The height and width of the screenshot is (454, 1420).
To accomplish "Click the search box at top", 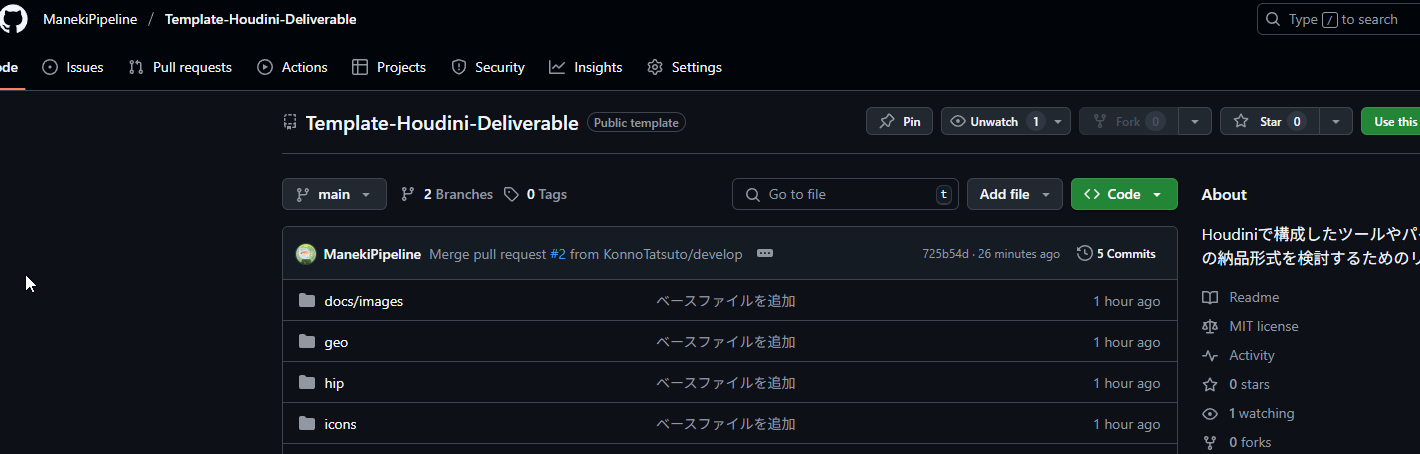I will [1338, 19].
